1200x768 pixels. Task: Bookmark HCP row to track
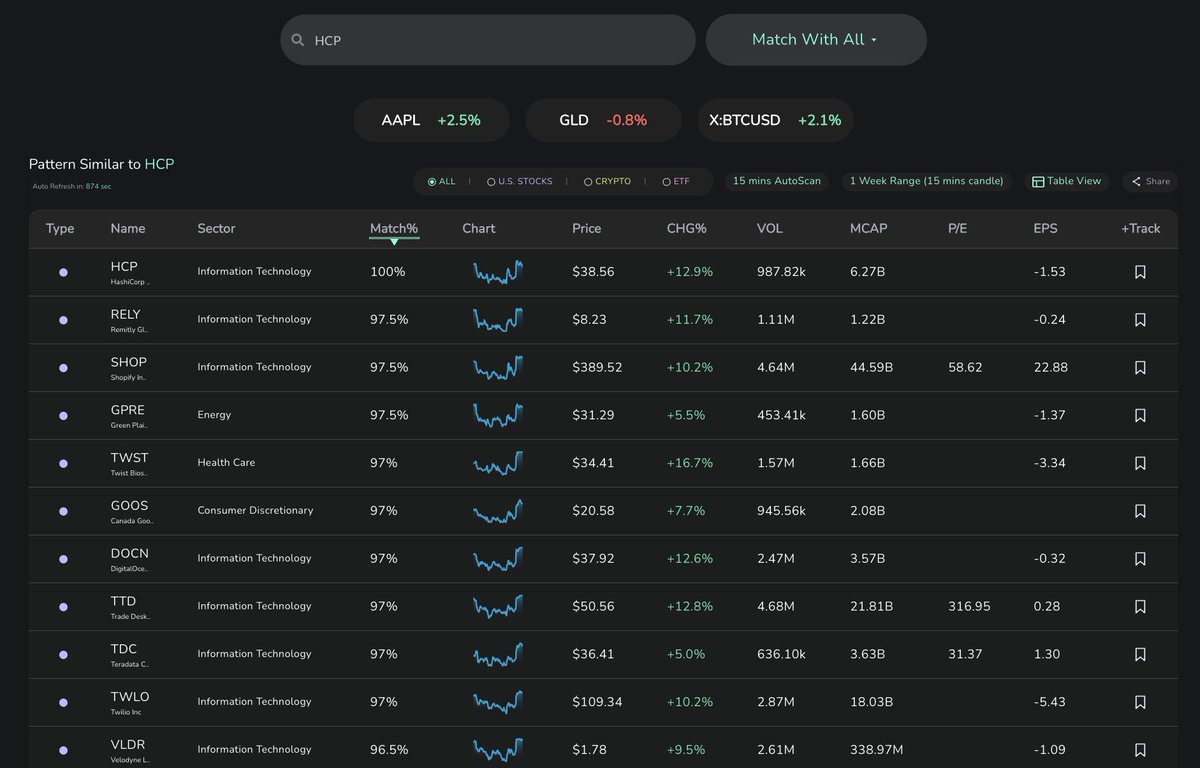1140,272
